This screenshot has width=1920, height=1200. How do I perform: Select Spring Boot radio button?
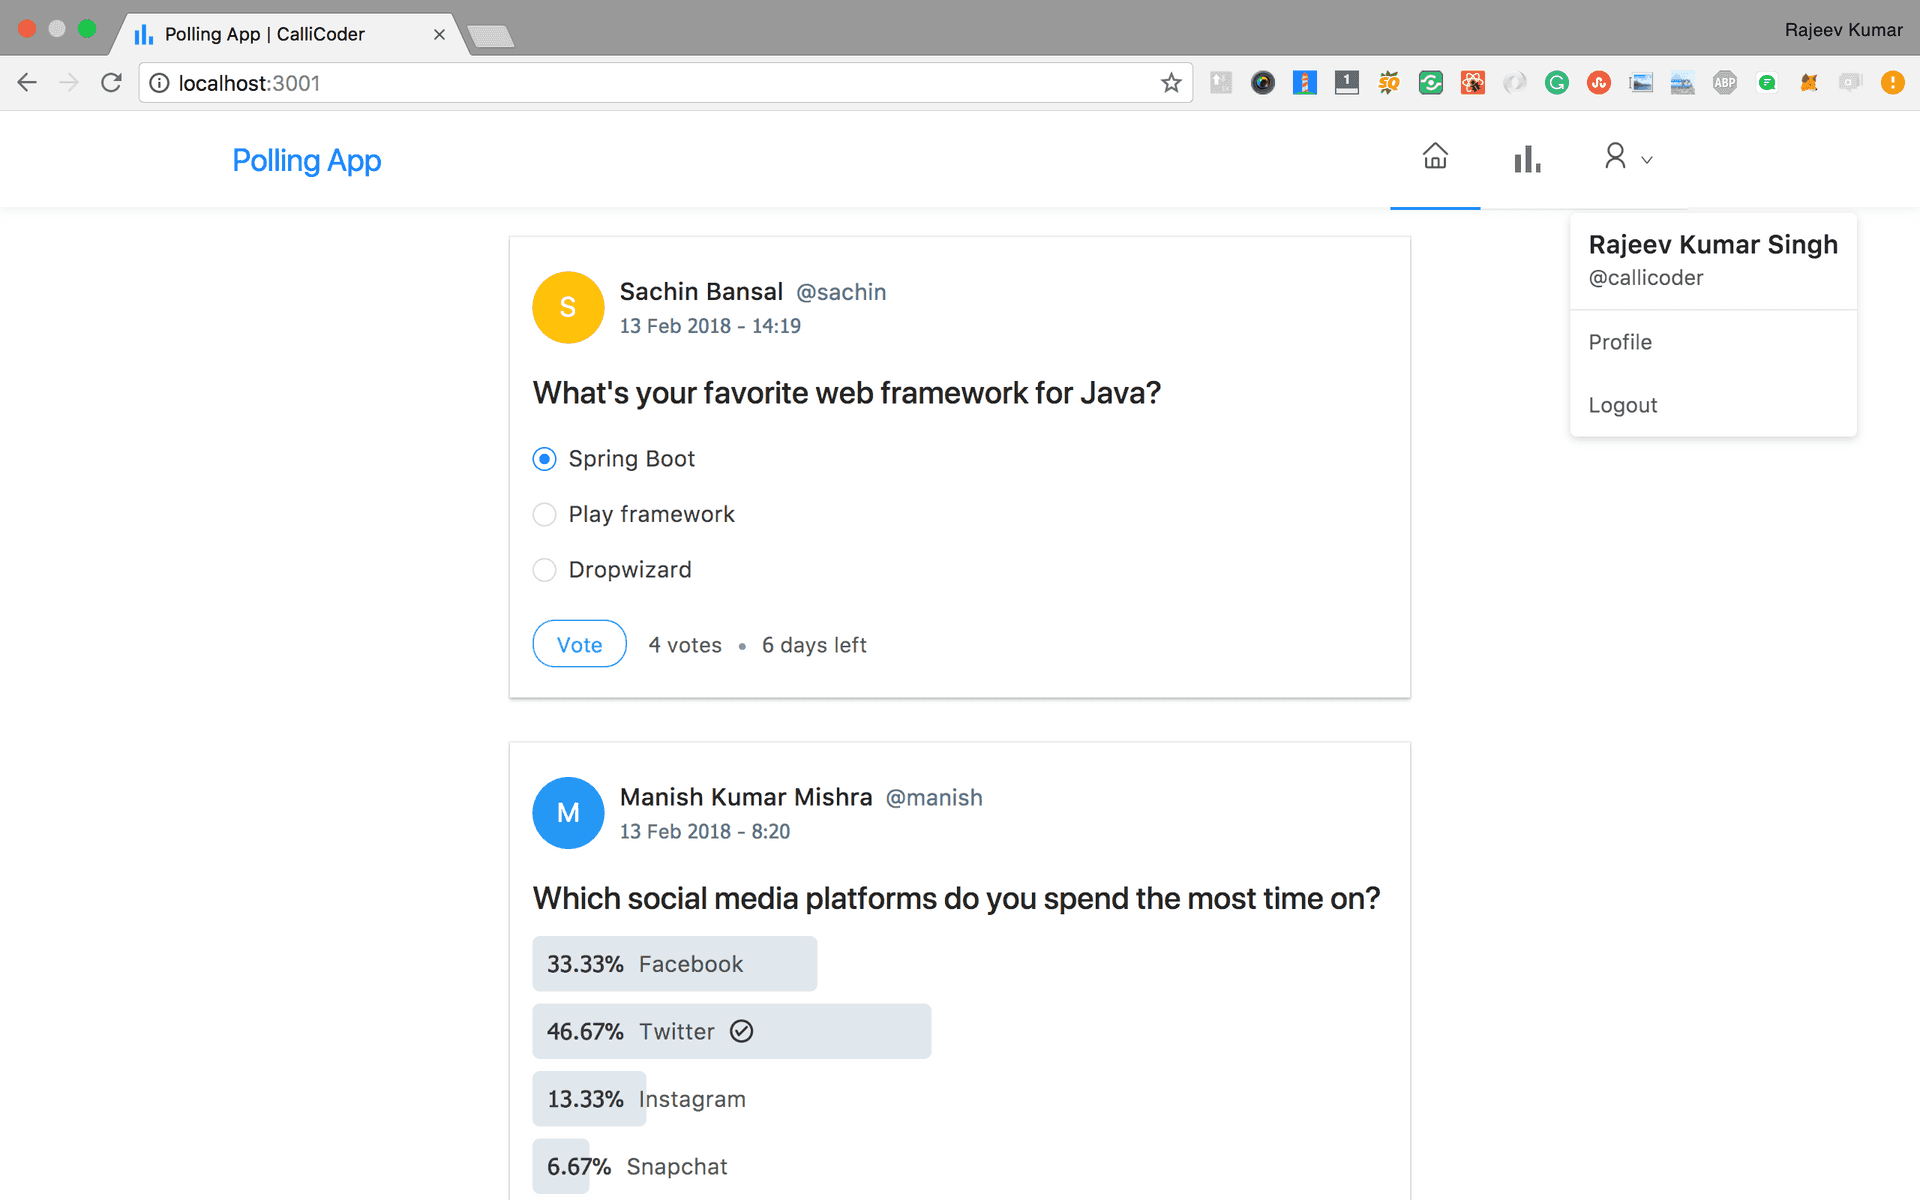(x=545, y=458)
